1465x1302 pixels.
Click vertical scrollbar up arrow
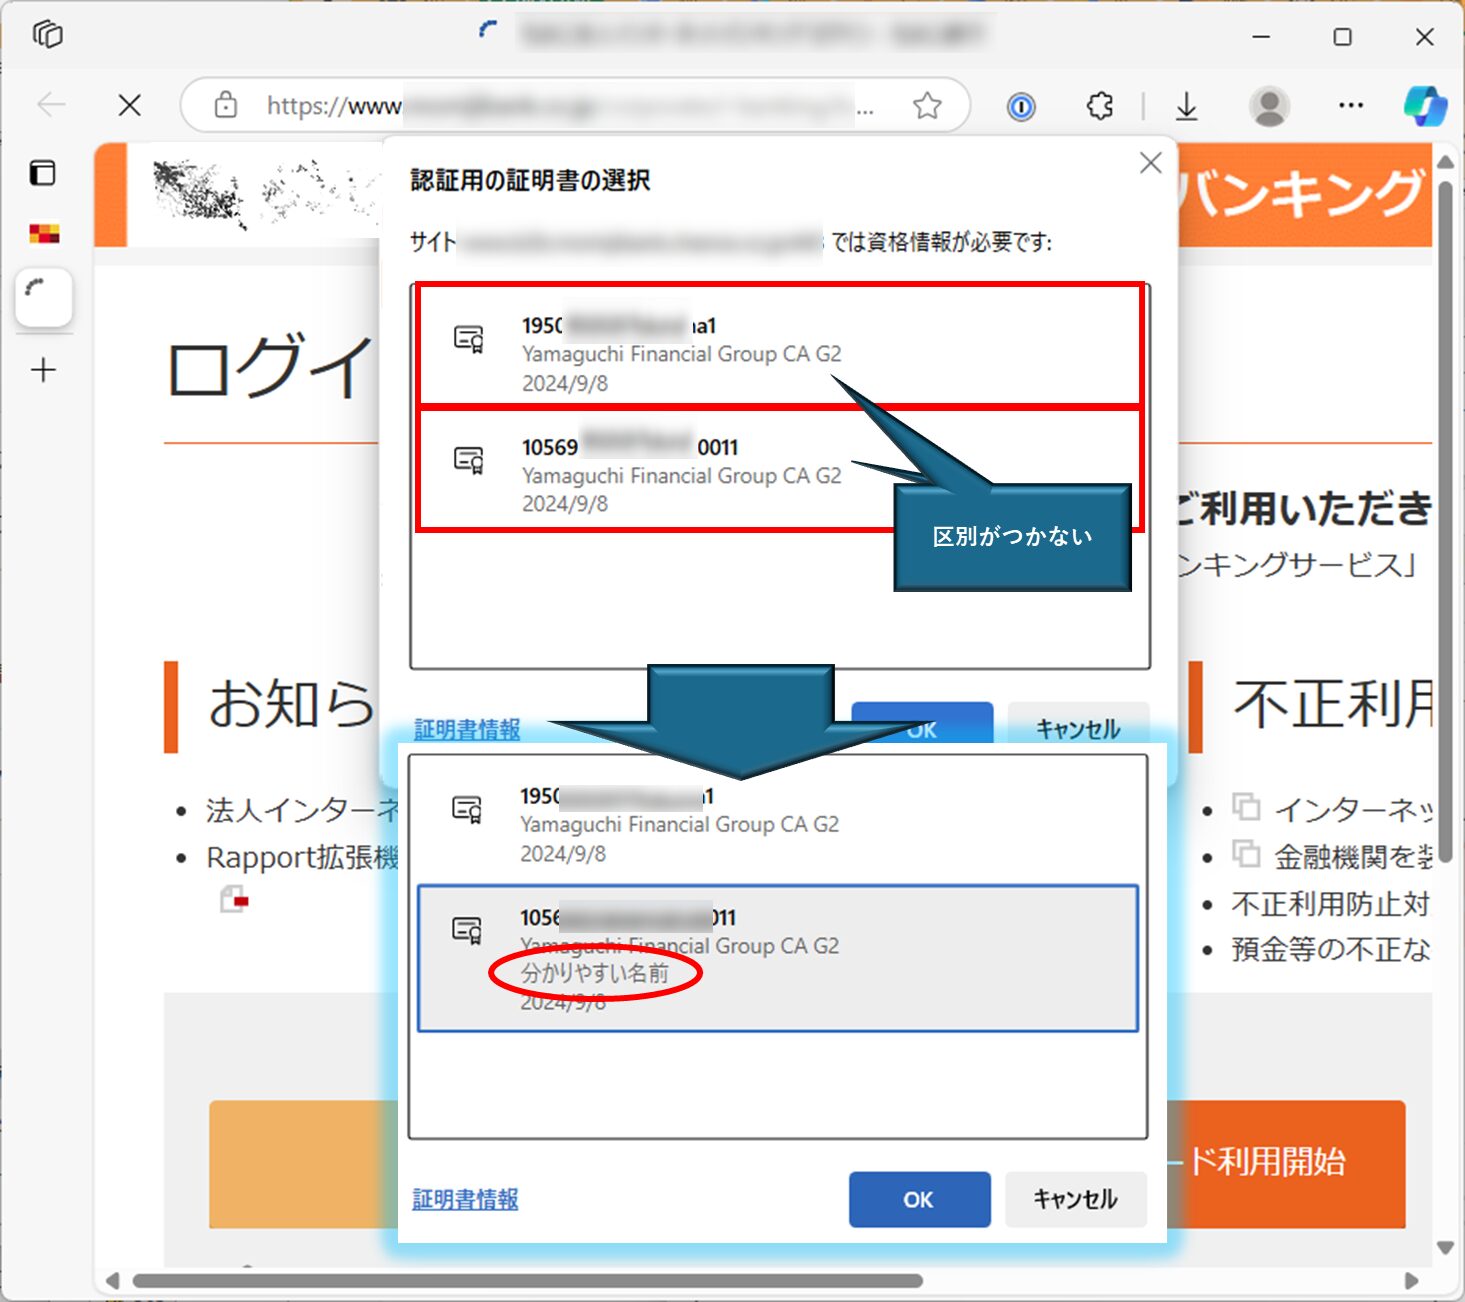[1445, 161]
